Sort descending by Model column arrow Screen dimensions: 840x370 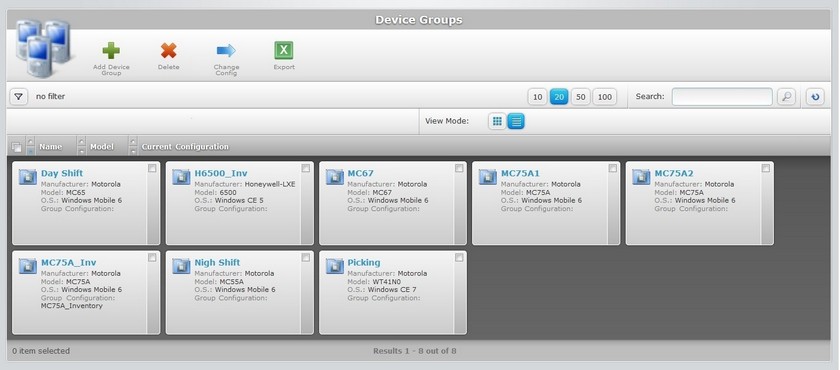click(x=81, y=151)
